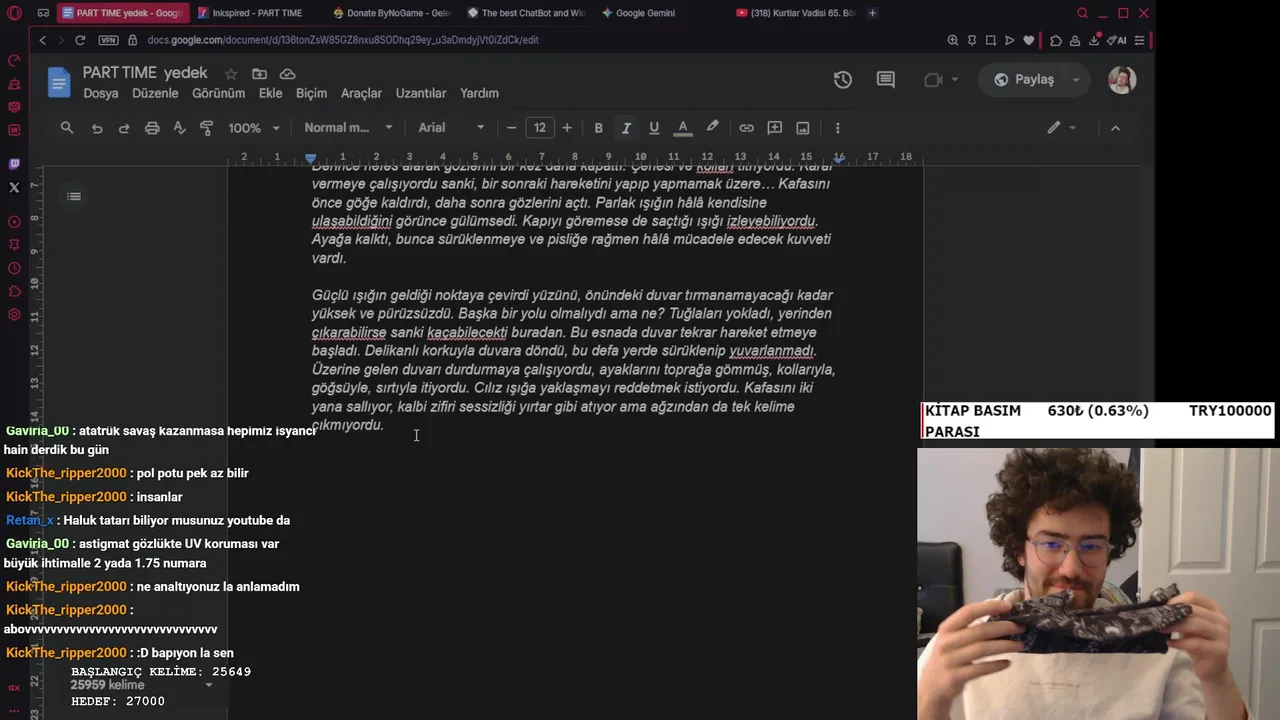
Task: Open the Araçlar menu
Action: pyautogui.click(x=361, y=93)
